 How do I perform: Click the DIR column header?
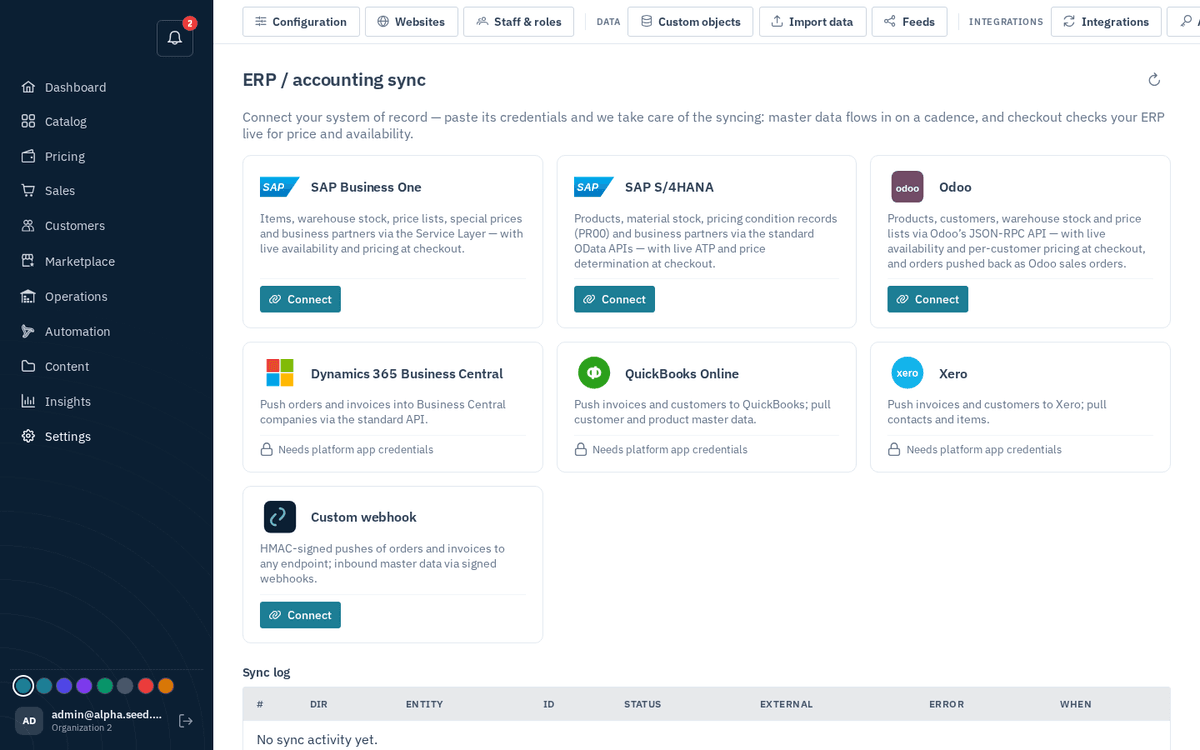(x=319, y=704)
